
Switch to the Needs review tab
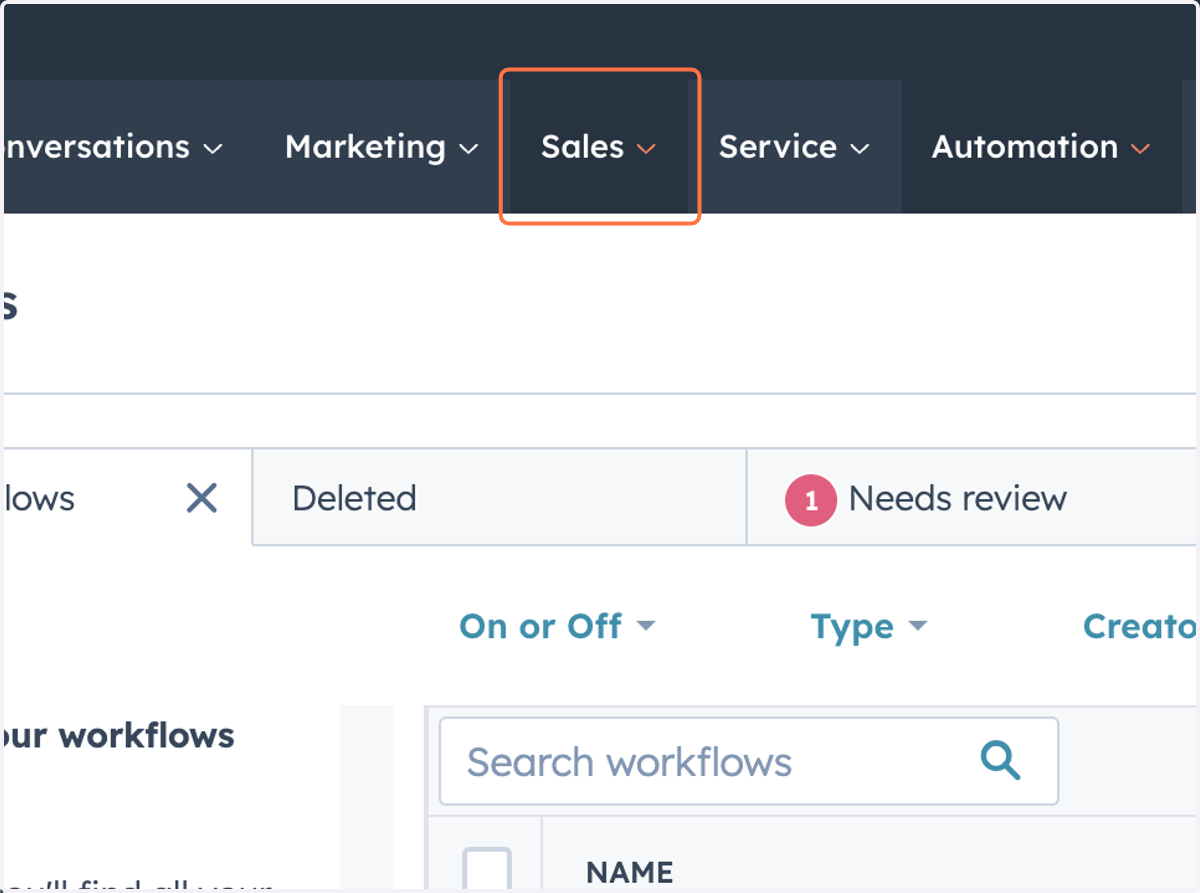pyautogui.click(x=972, y=497)
